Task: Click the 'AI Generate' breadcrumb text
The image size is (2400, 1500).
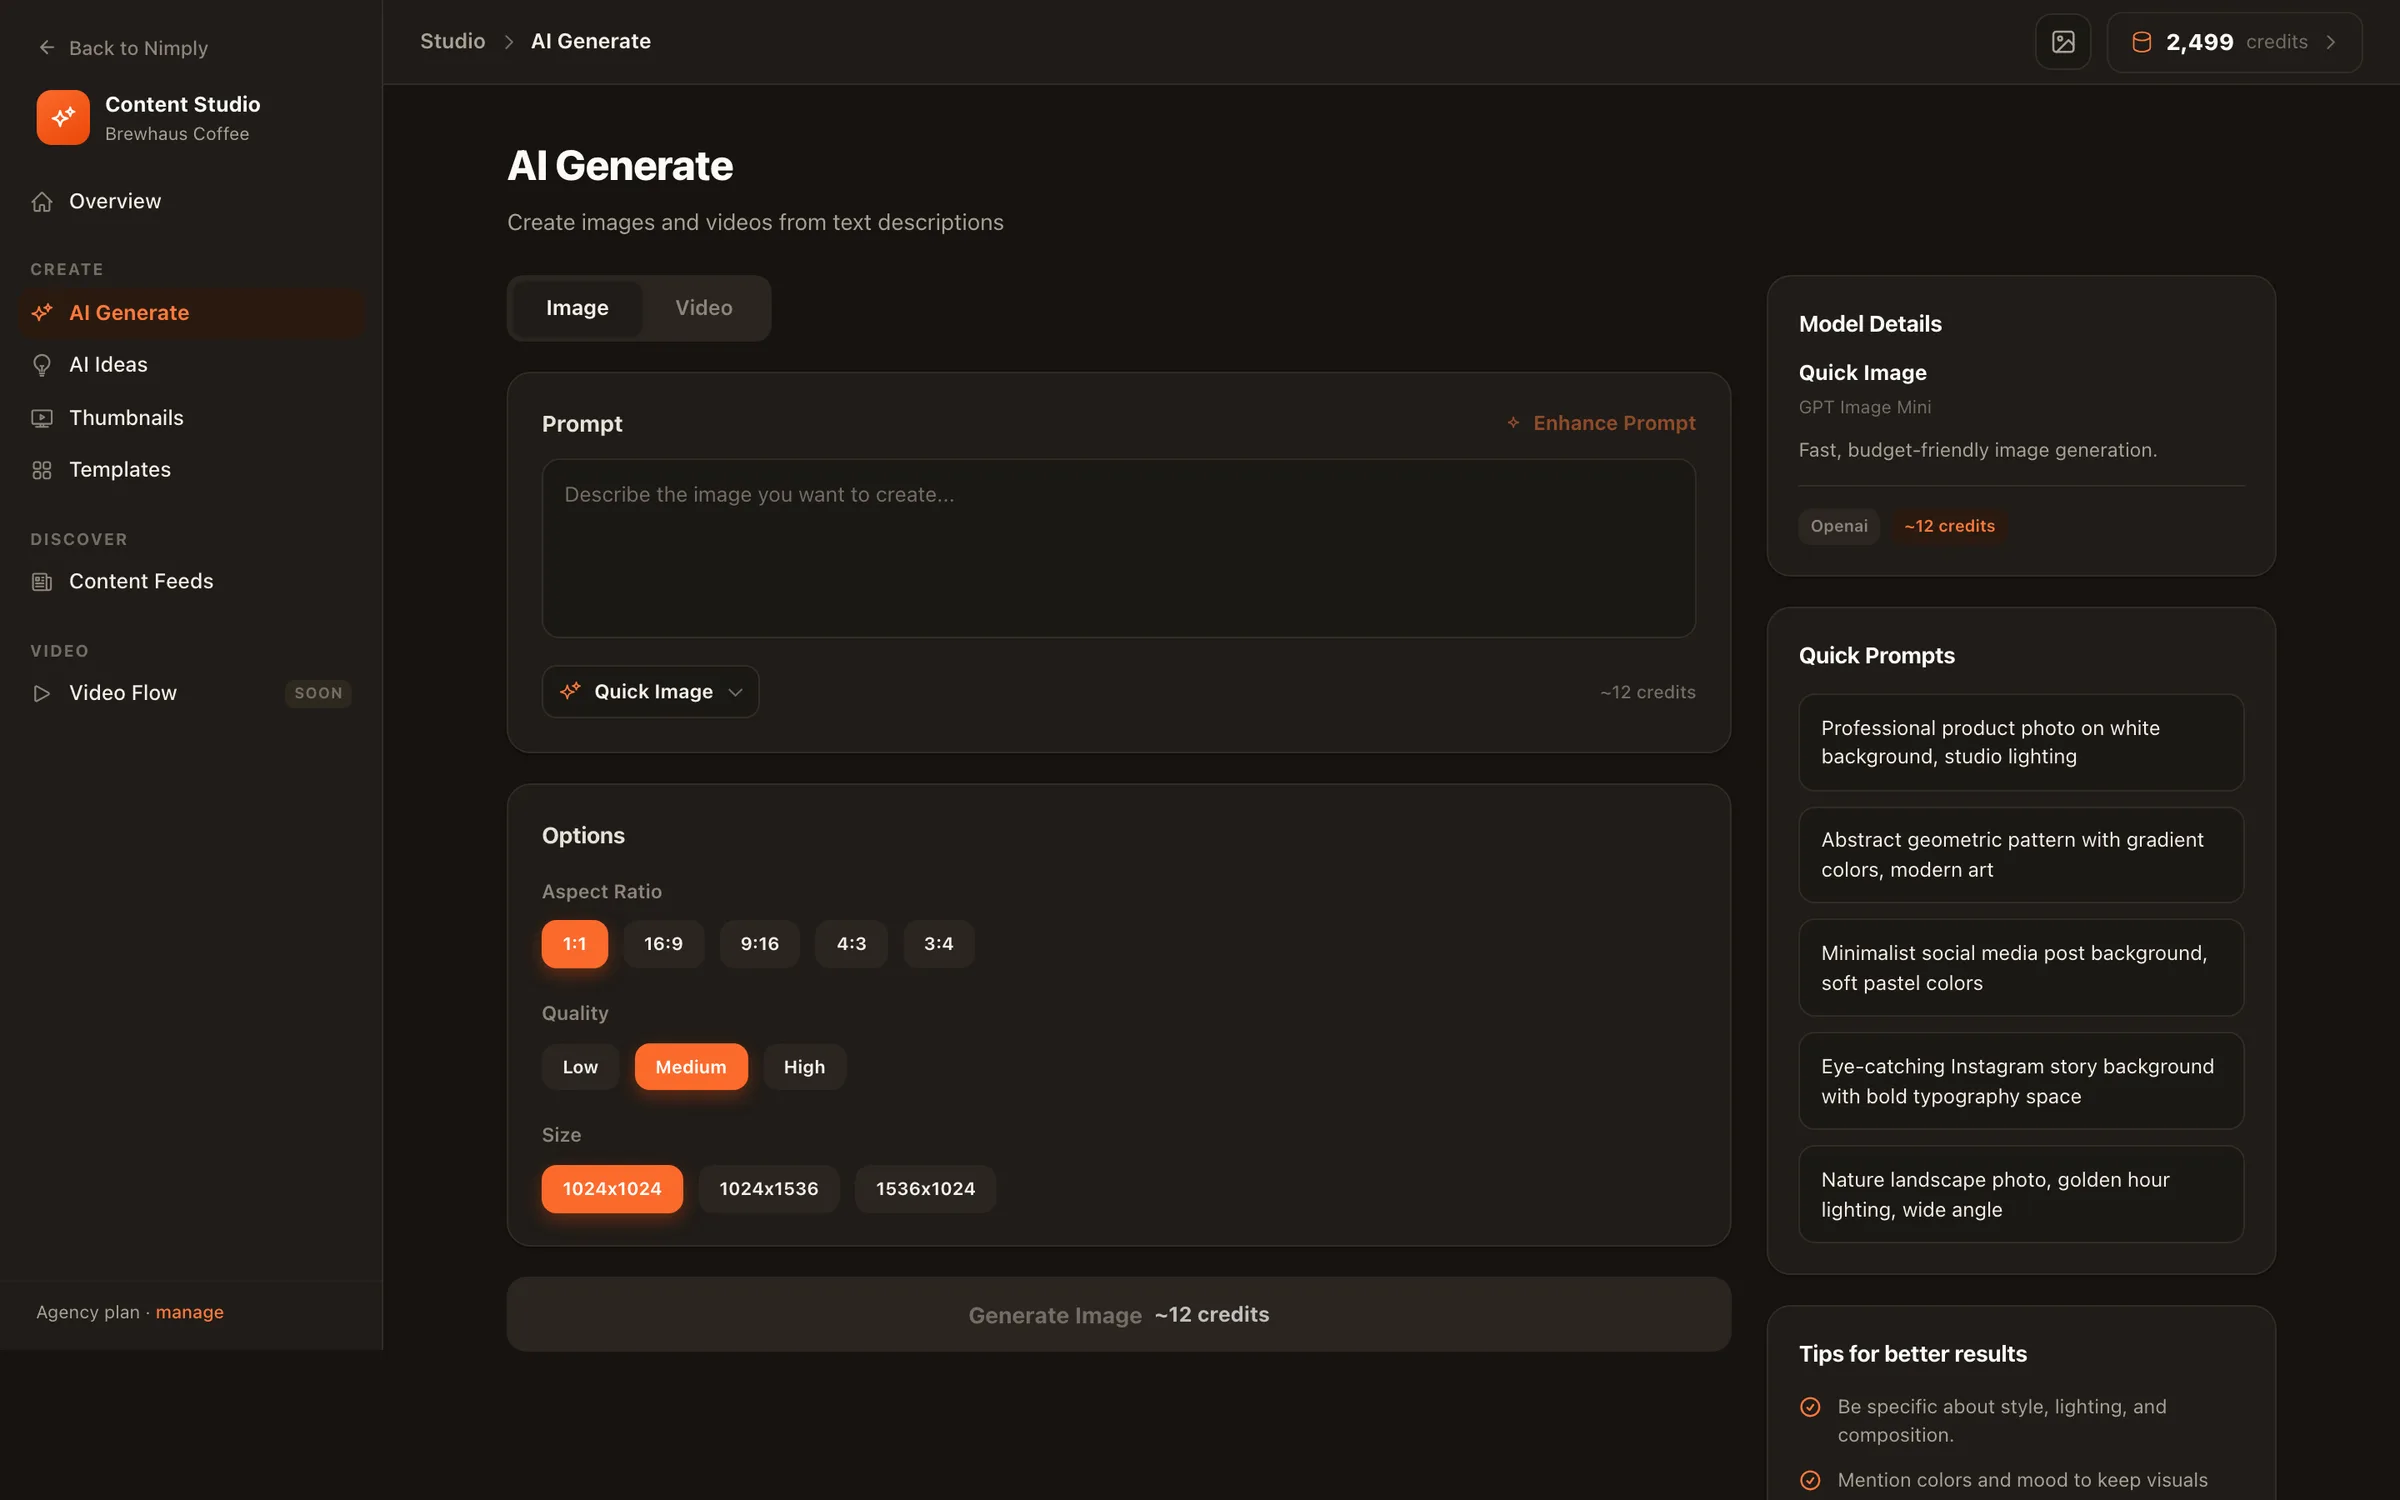Action: [x=591, y=41]
